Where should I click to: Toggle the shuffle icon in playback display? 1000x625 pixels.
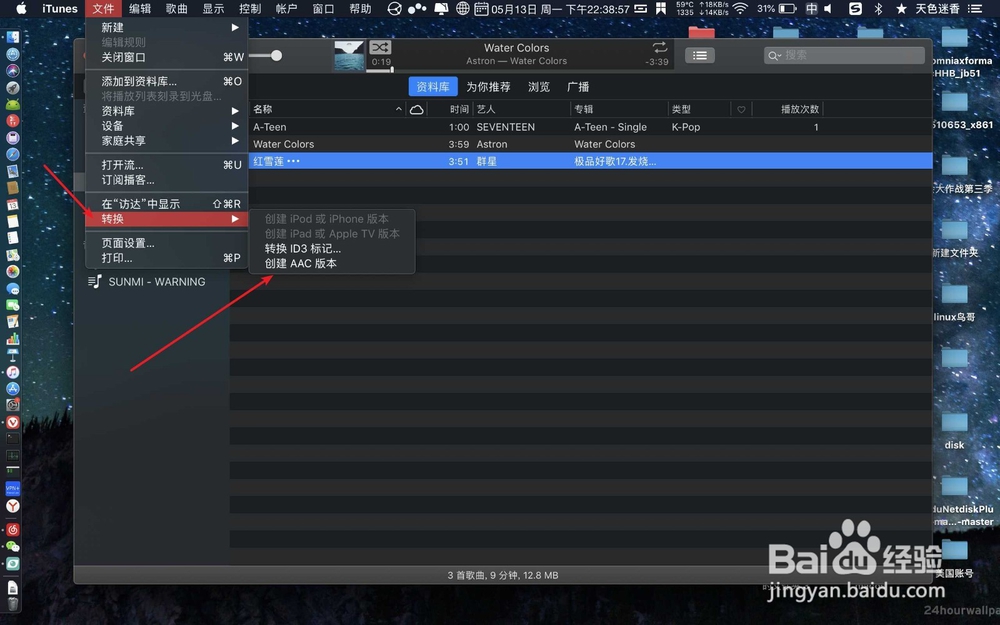pyautogui.click(x=380, y=48)
